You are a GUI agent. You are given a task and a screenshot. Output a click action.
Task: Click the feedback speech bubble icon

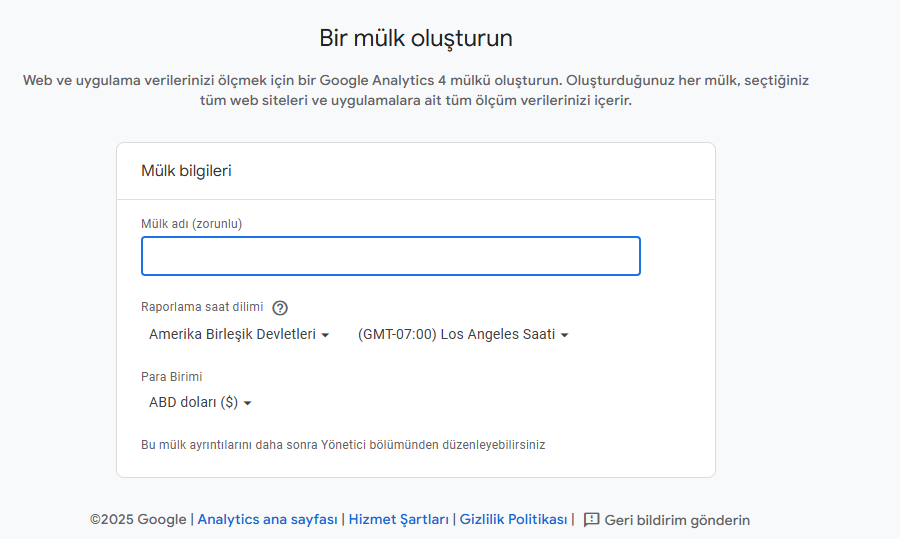[591, 519]
